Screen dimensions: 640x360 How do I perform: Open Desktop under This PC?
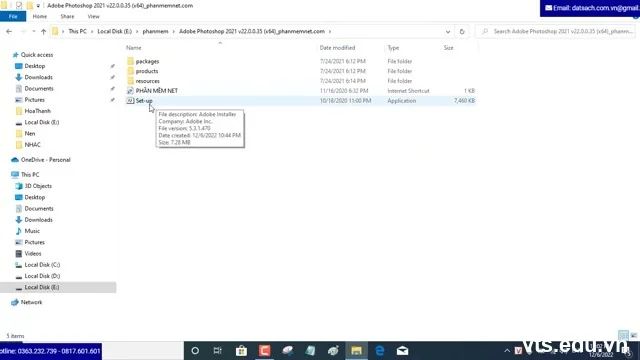(x=35, y=197)
